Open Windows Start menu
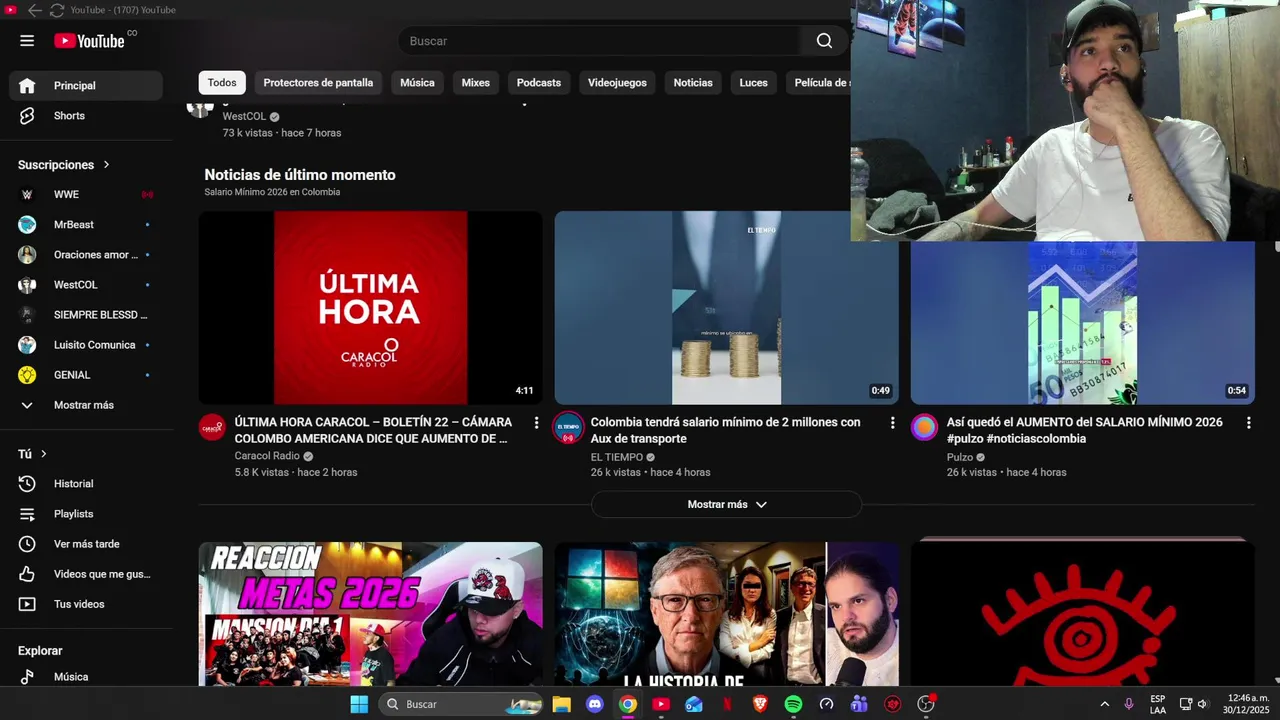Viewport: 1280px width, 720px height. (359, 704)
